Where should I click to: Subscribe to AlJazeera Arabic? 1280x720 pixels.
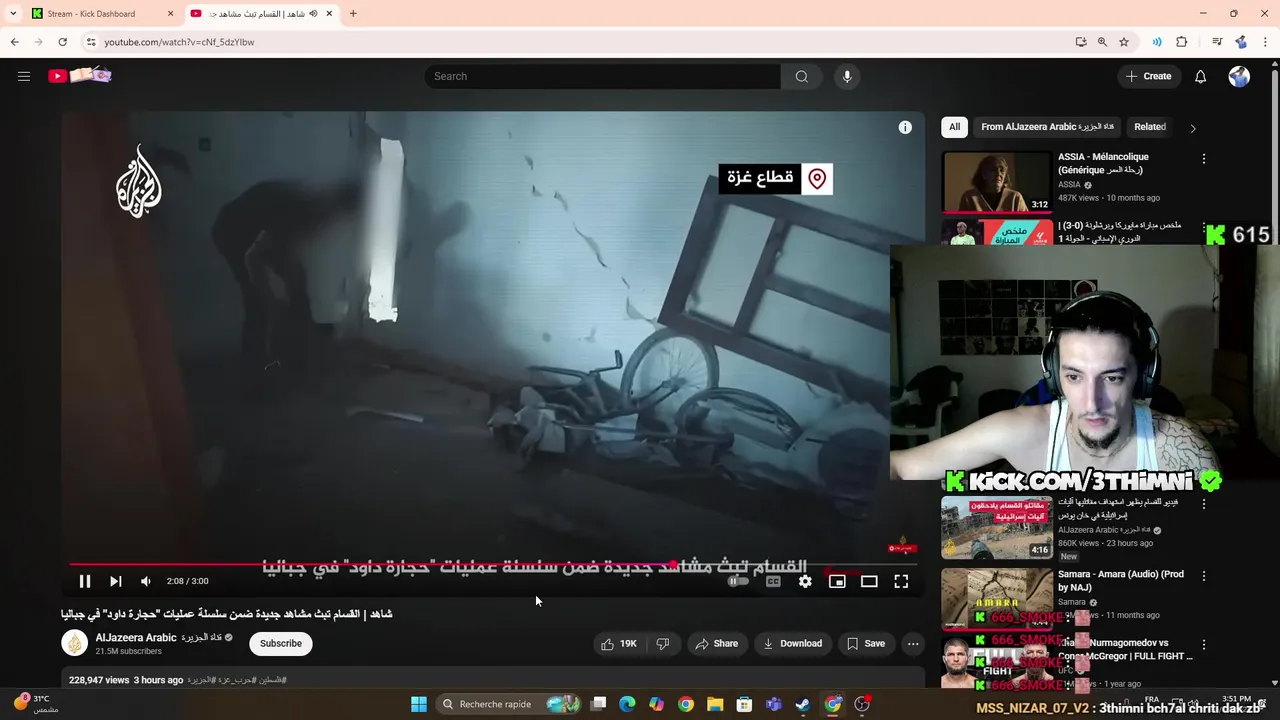click(281, 644)
